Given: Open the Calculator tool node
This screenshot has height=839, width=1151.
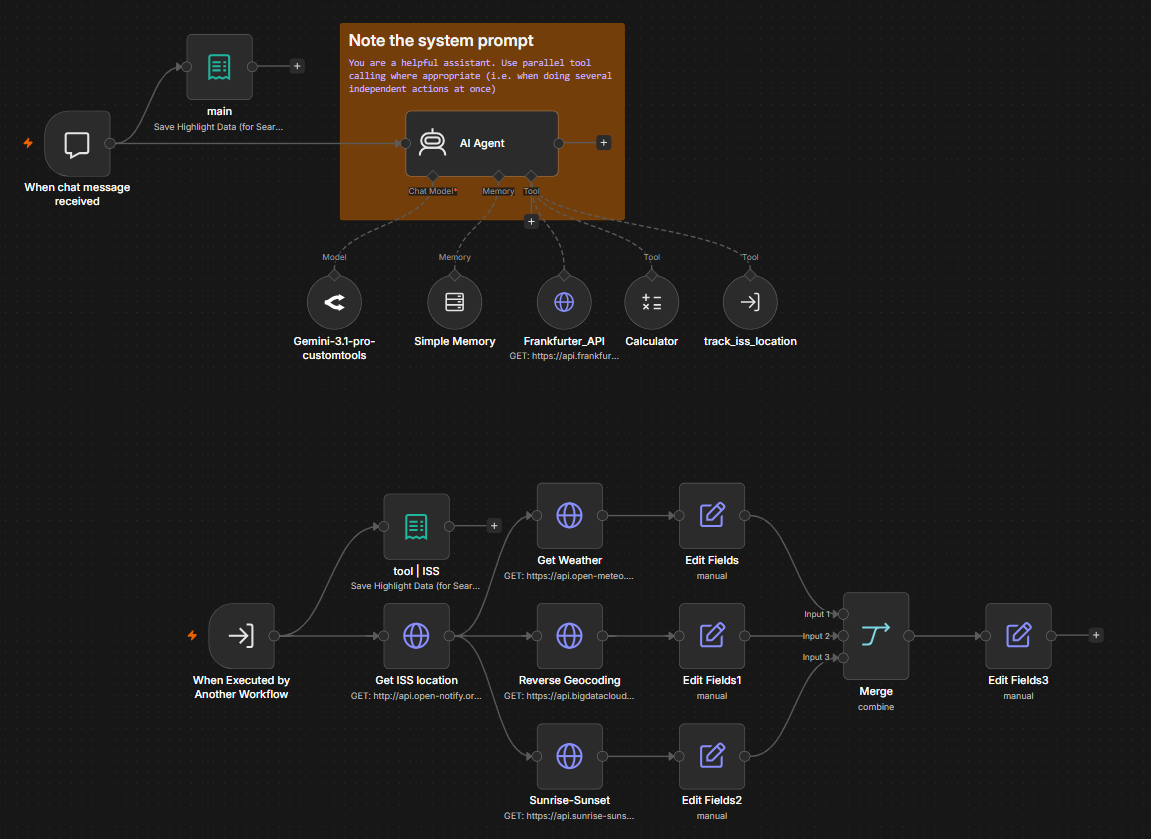Looking at the screenshot, I should 651,302.
